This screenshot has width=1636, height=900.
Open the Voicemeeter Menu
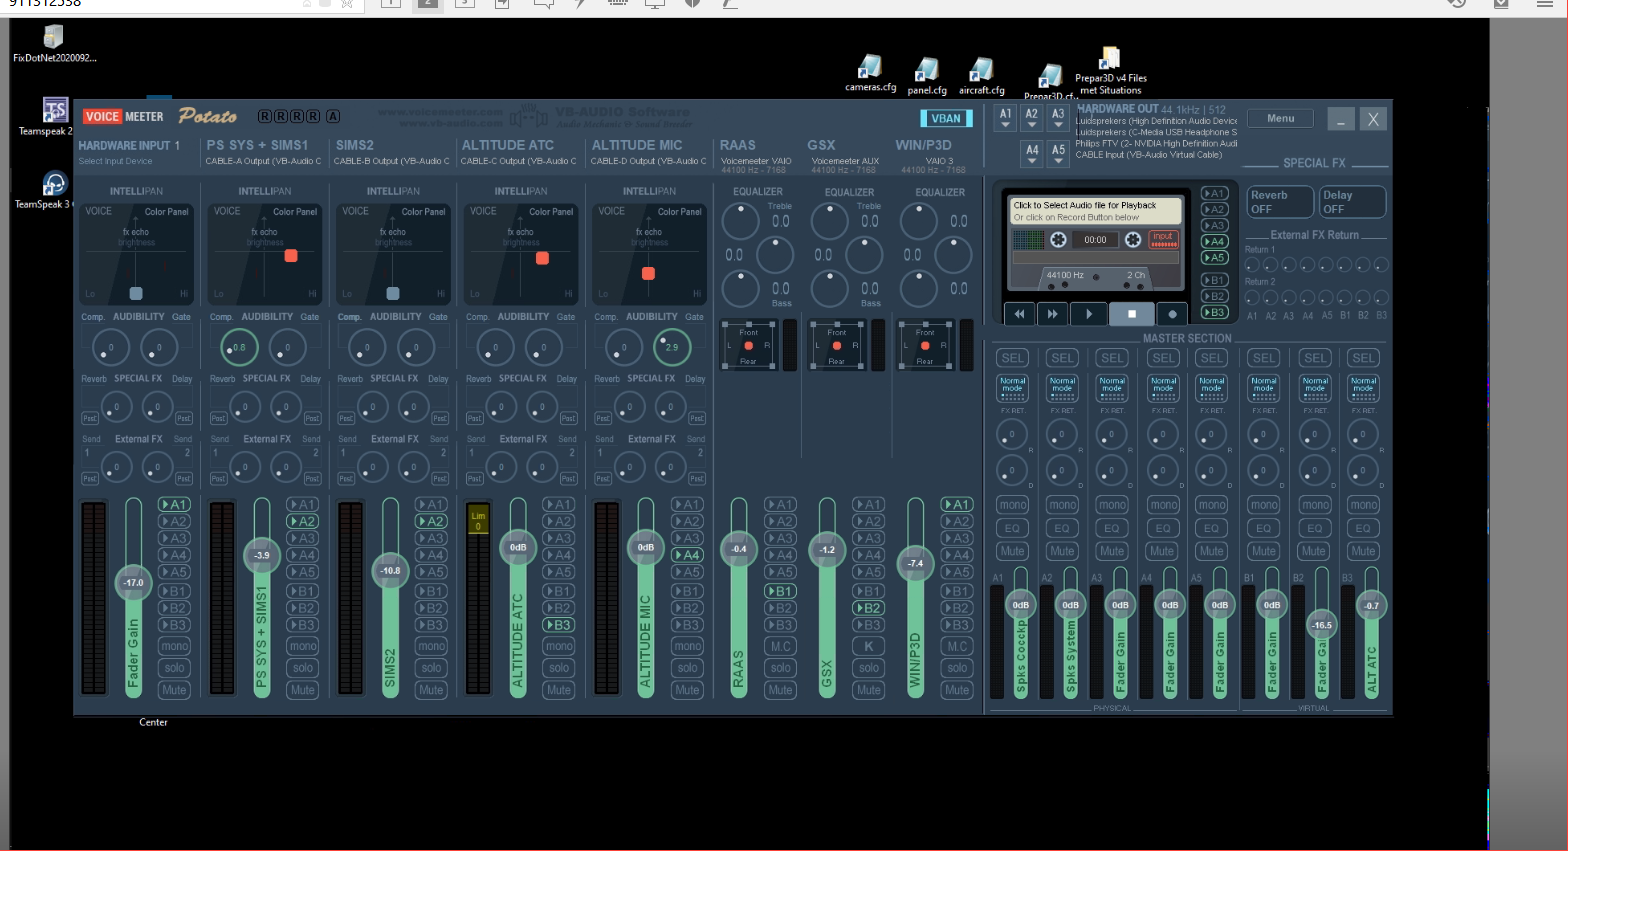[x=1280, y=118]
